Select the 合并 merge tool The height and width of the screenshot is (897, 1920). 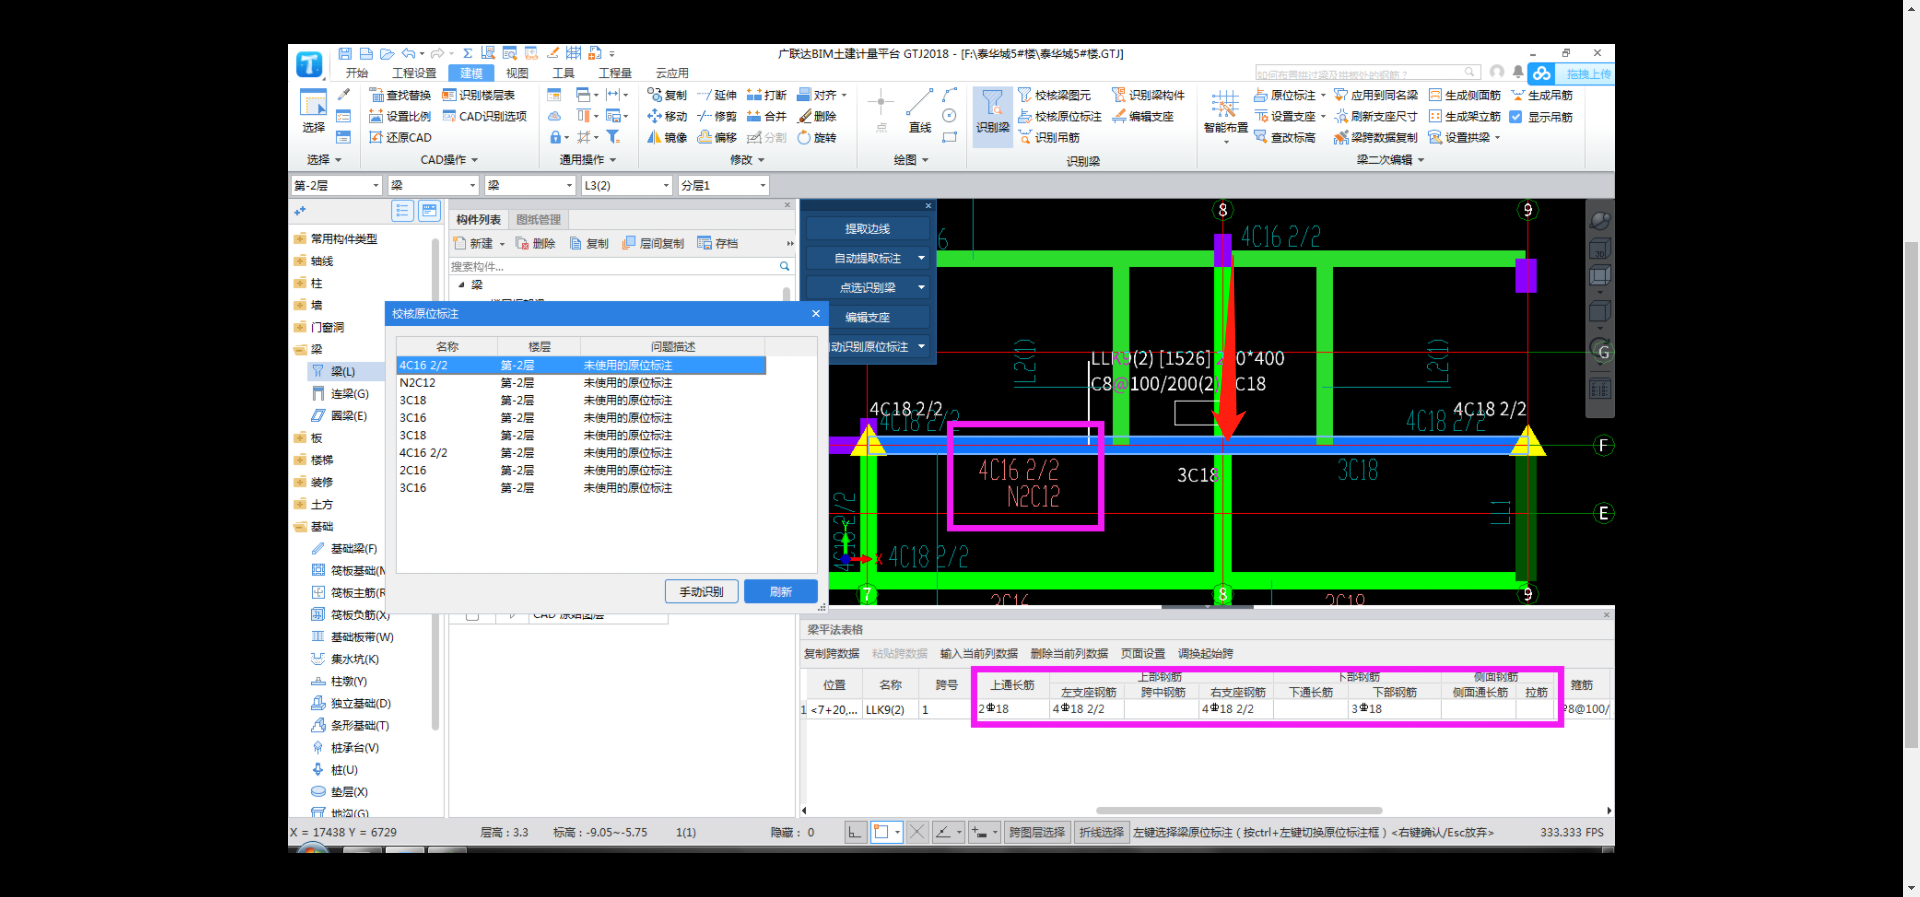(x=767, y=116)
